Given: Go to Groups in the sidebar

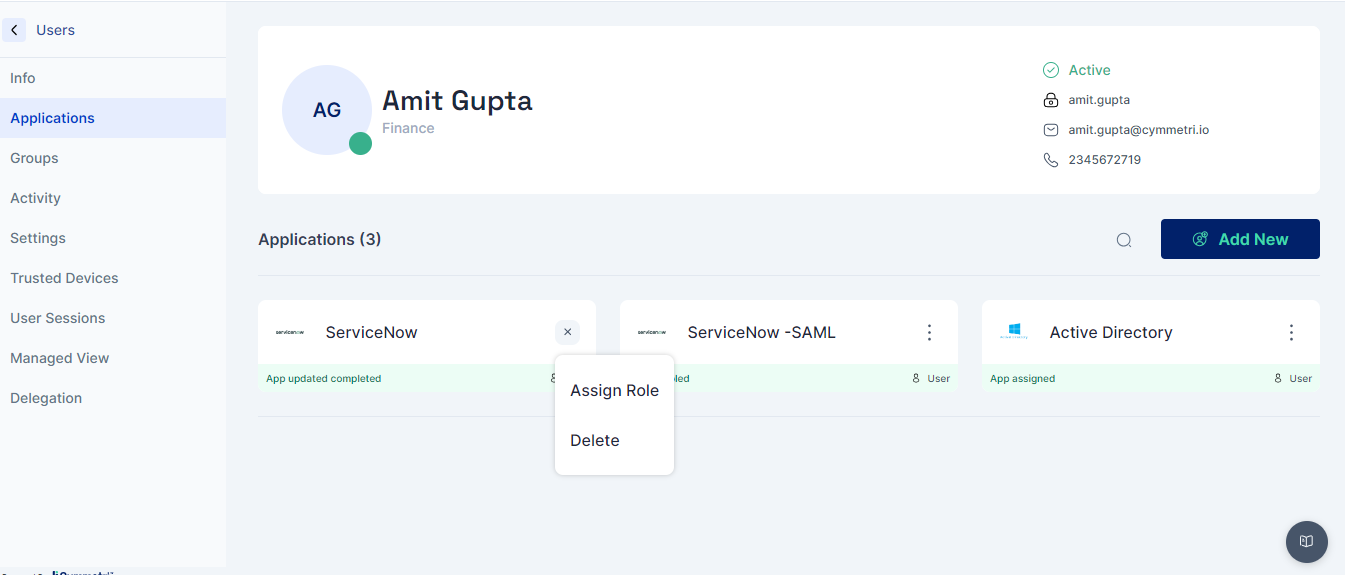Looking at the screenshot, I should [x=34, y=158].
